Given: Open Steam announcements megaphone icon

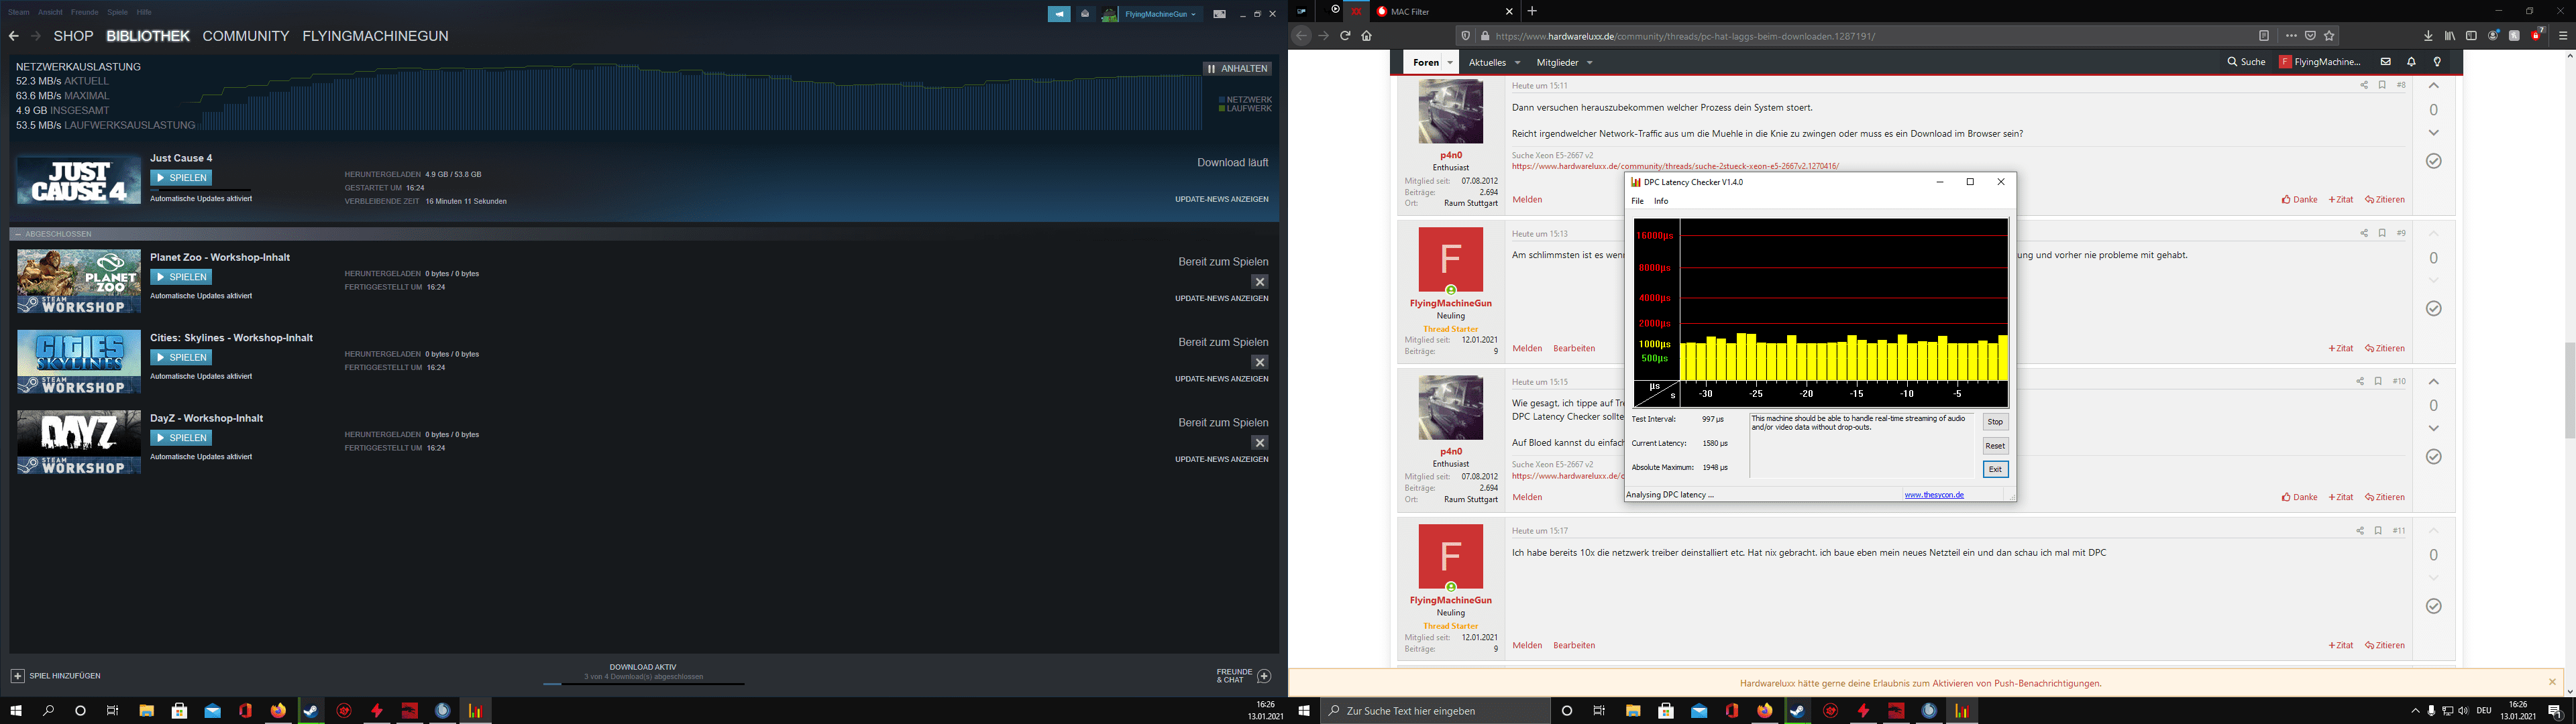Looking at the screenshot, I should pos(1059,14).
